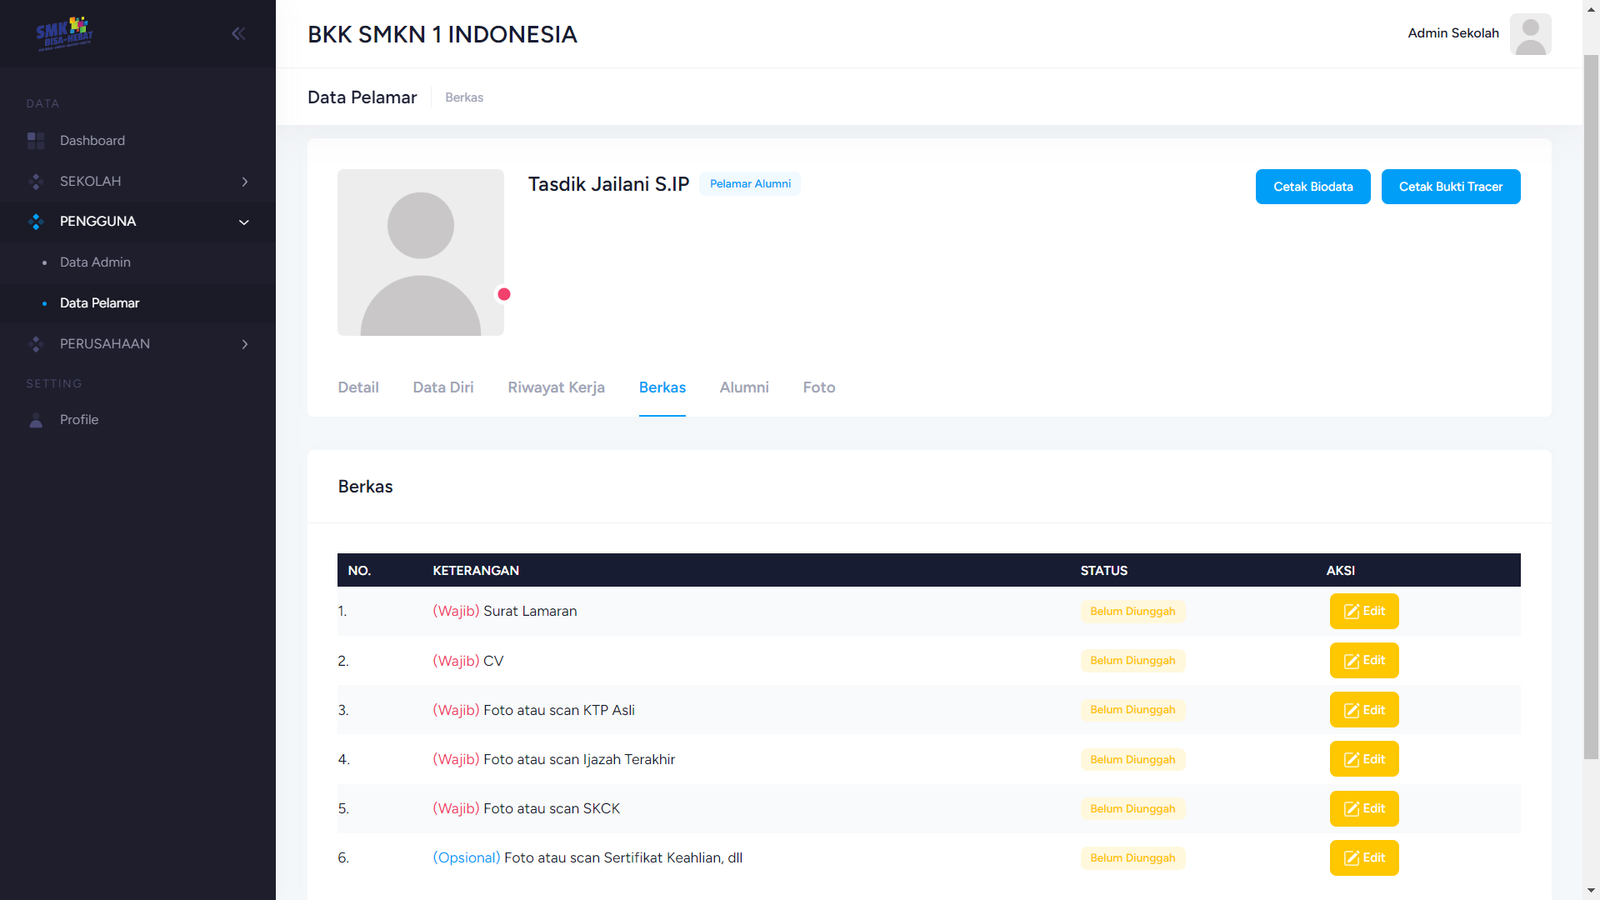
Task: Switch to the Riwayat Kerja tab
Action: pyautogui.click(x=556, y=388)
